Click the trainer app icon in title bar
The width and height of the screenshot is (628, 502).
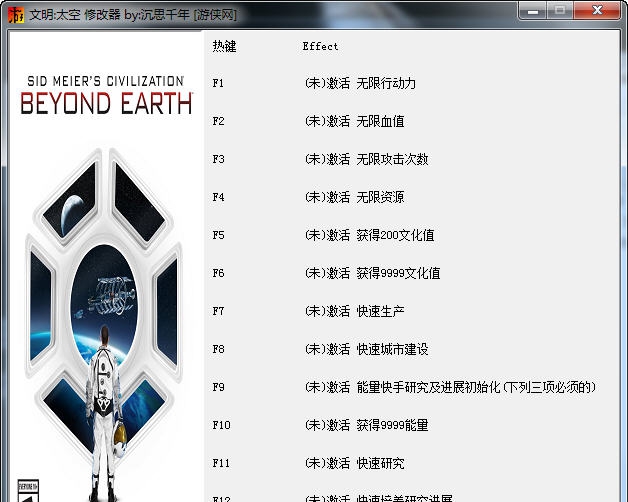[x=16, y=15]
